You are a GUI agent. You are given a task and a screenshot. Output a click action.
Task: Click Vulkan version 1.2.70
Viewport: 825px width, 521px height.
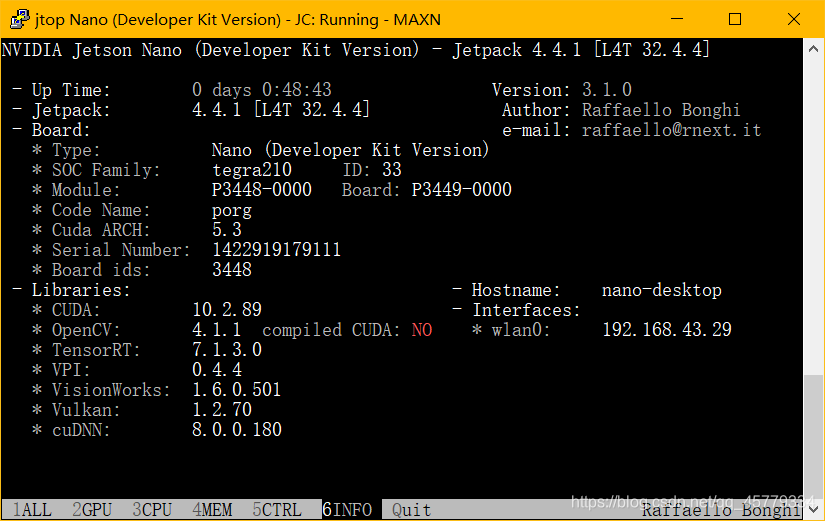222,410
